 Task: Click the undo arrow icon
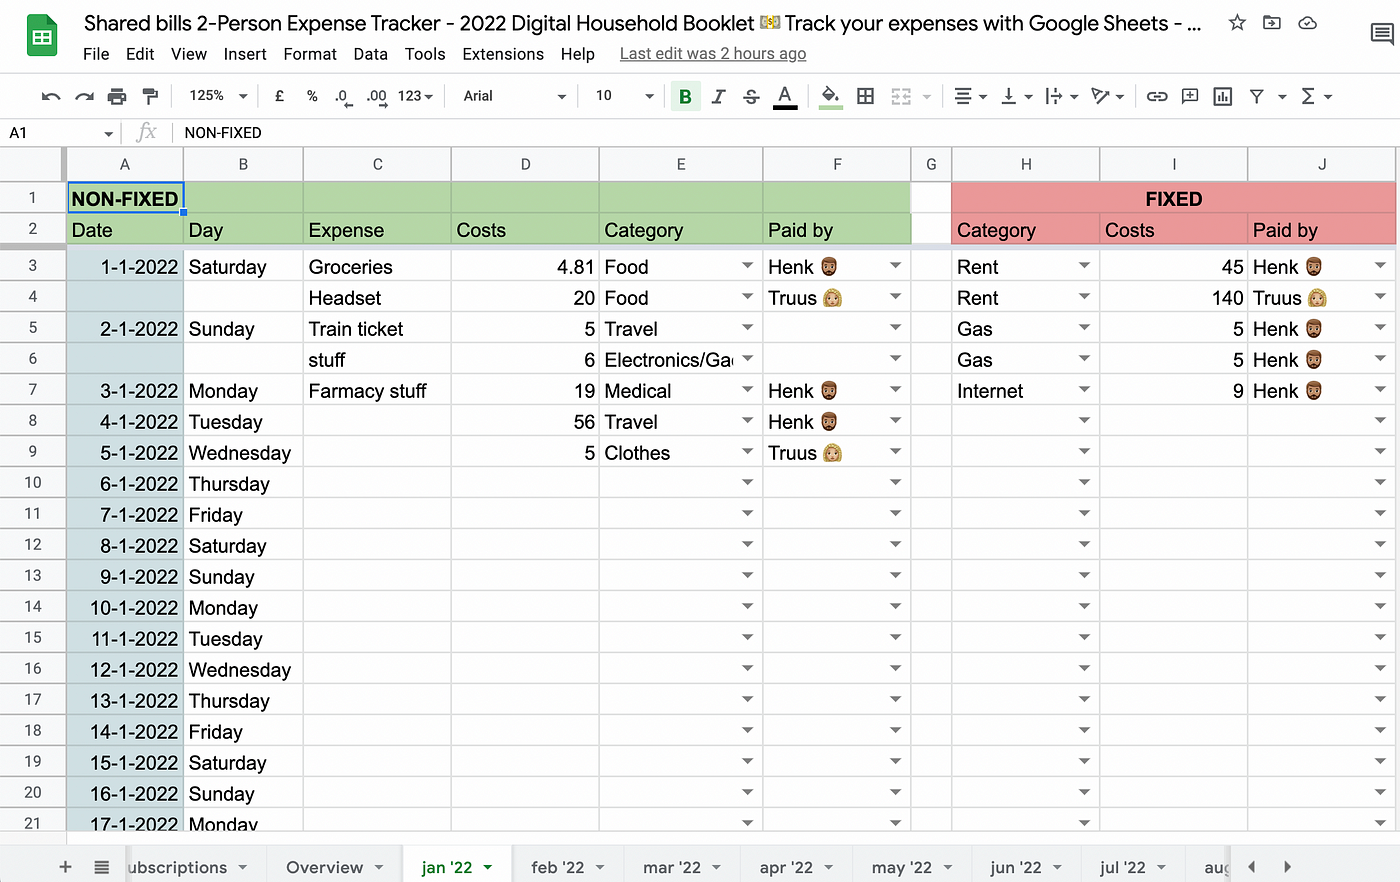click(x=51, y=96)
